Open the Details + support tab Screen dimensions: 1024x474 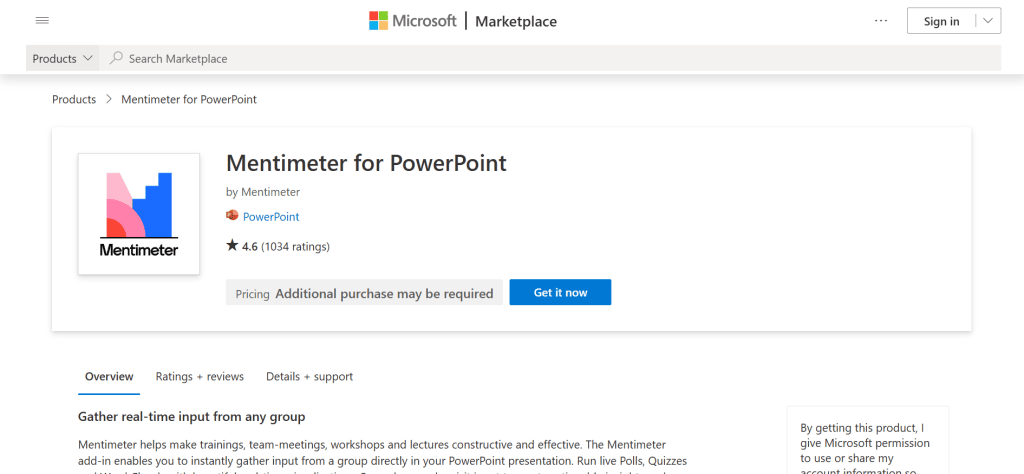[309, 377]
